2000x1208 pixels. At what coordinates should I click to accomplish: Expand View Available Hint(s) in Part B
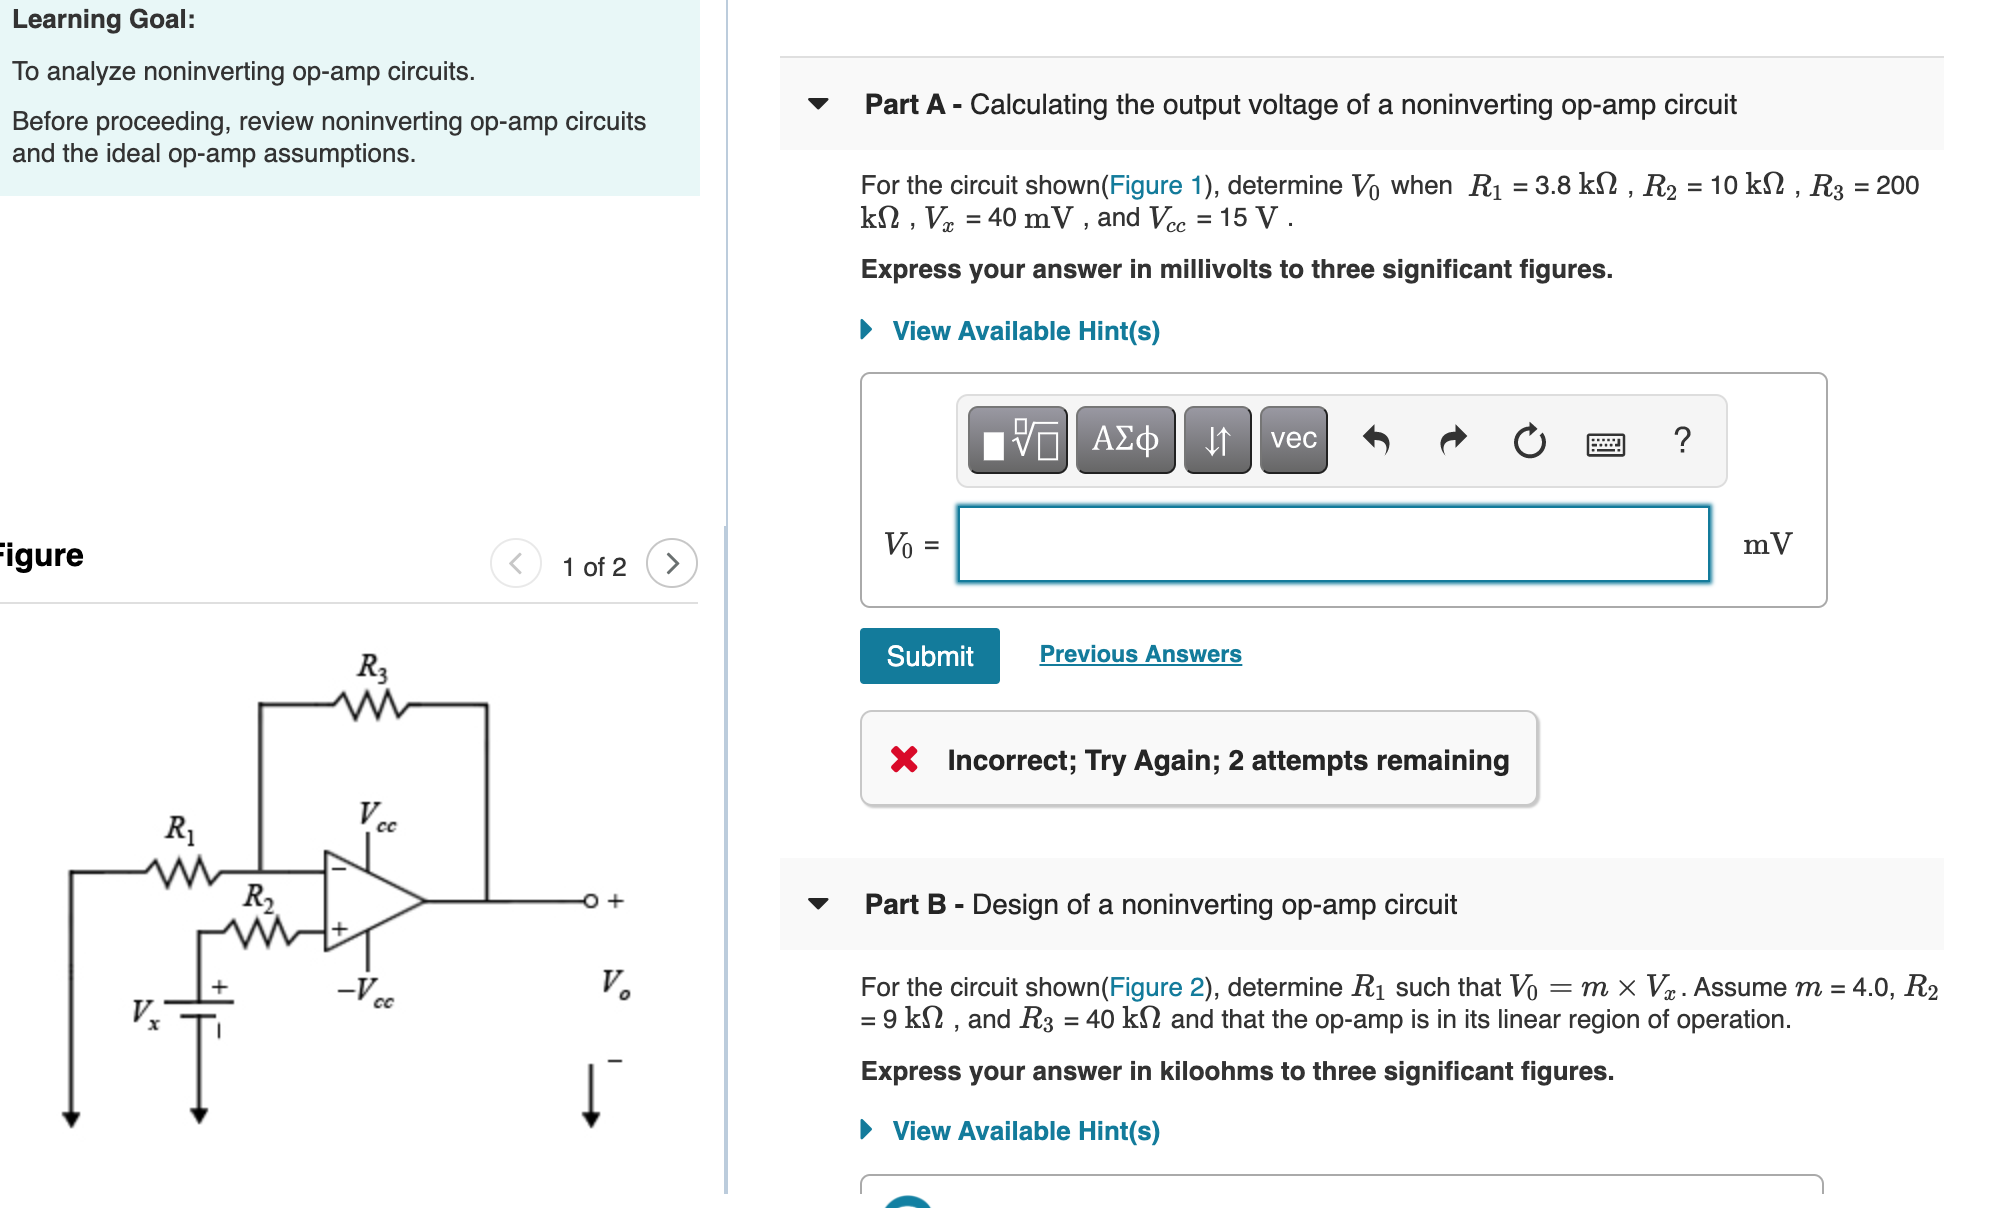(1021, 1131)
